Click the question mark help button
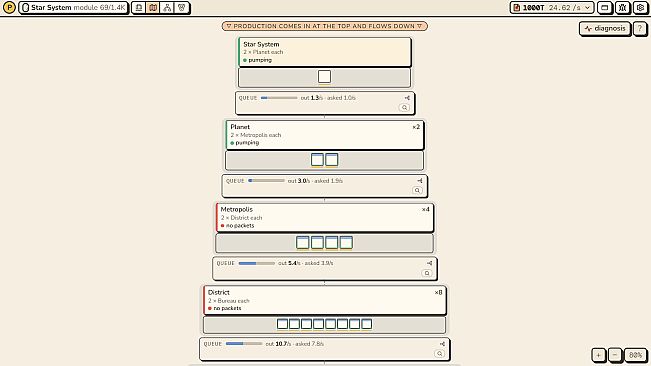Screen dimensions: 651x366 [x=640, y=29]
